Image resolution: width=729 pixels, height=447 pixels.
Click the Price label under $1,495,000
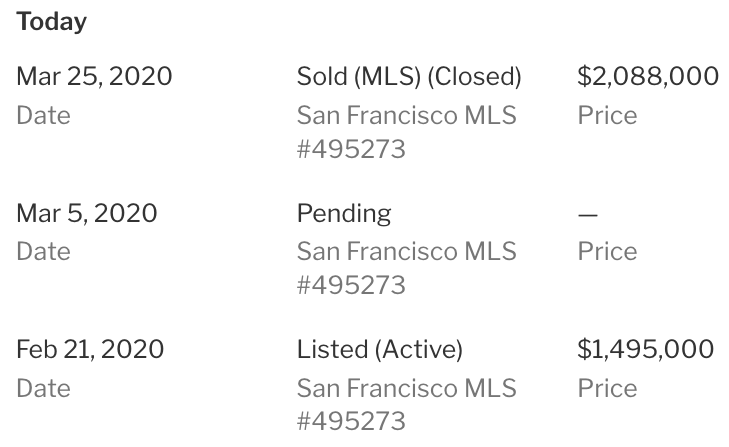[x=607, y=387]
